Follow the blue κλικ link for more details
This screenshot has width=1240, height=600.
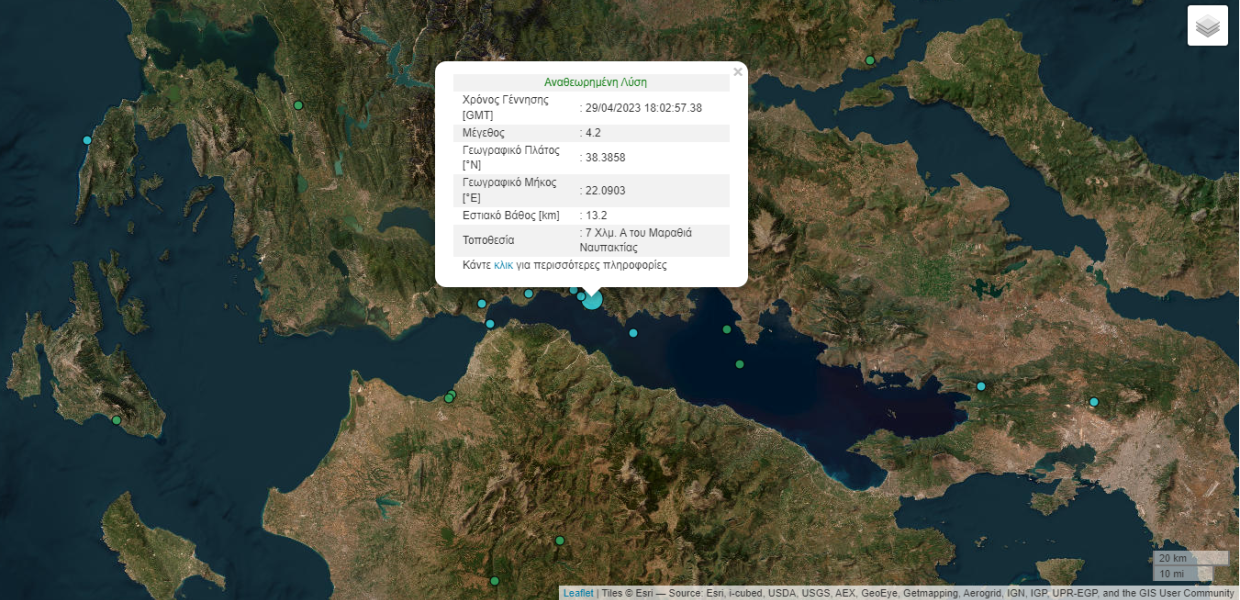(x=504, y=265)
